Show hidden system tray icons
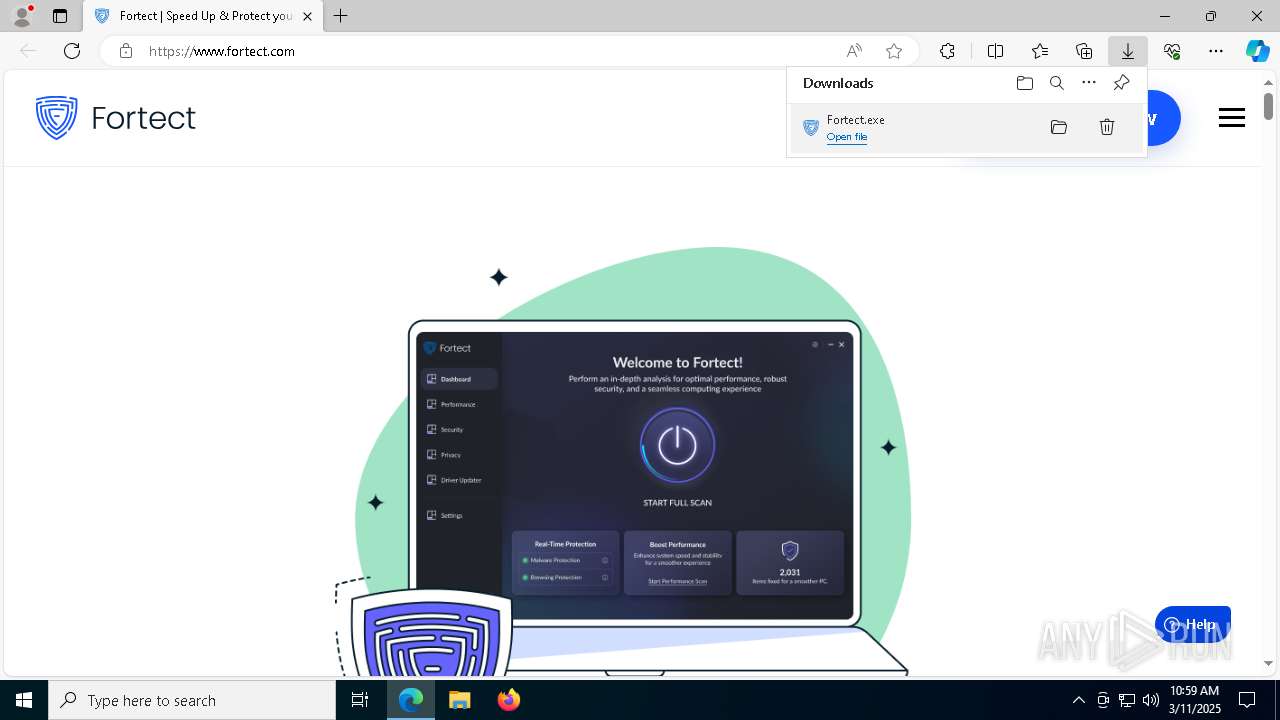 [1078, 700]
